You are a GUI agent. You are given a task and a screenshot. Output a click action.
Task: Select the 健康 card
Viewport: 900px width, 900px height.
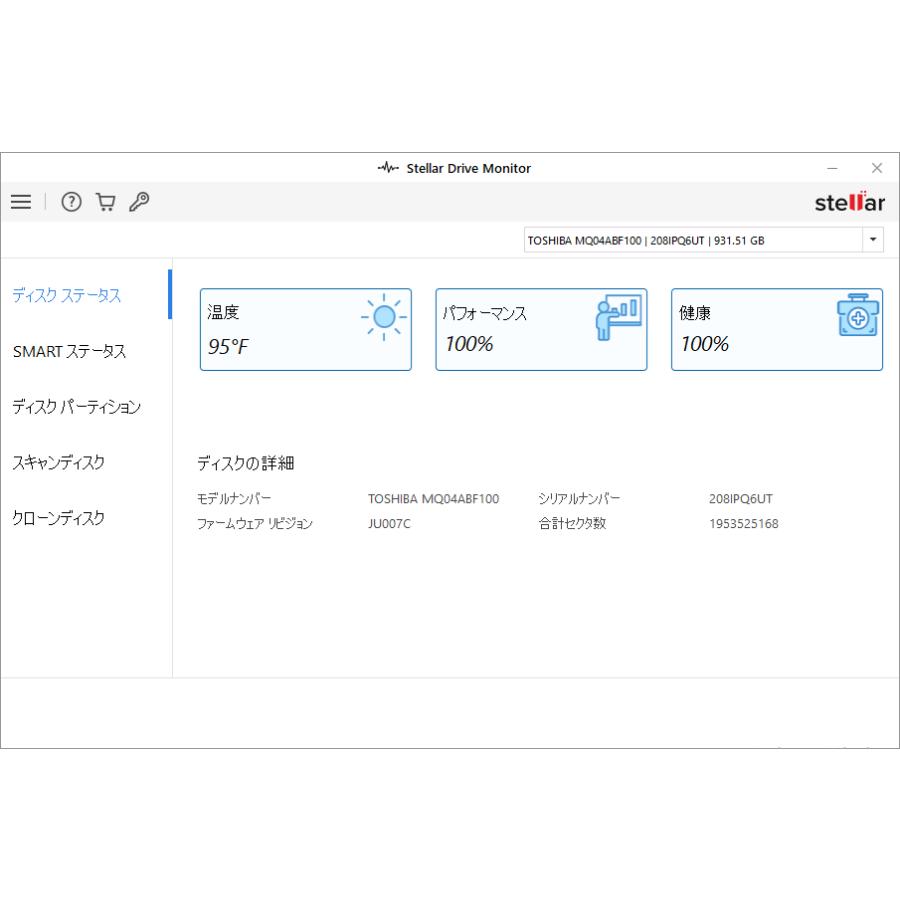[x=776, y=329]
